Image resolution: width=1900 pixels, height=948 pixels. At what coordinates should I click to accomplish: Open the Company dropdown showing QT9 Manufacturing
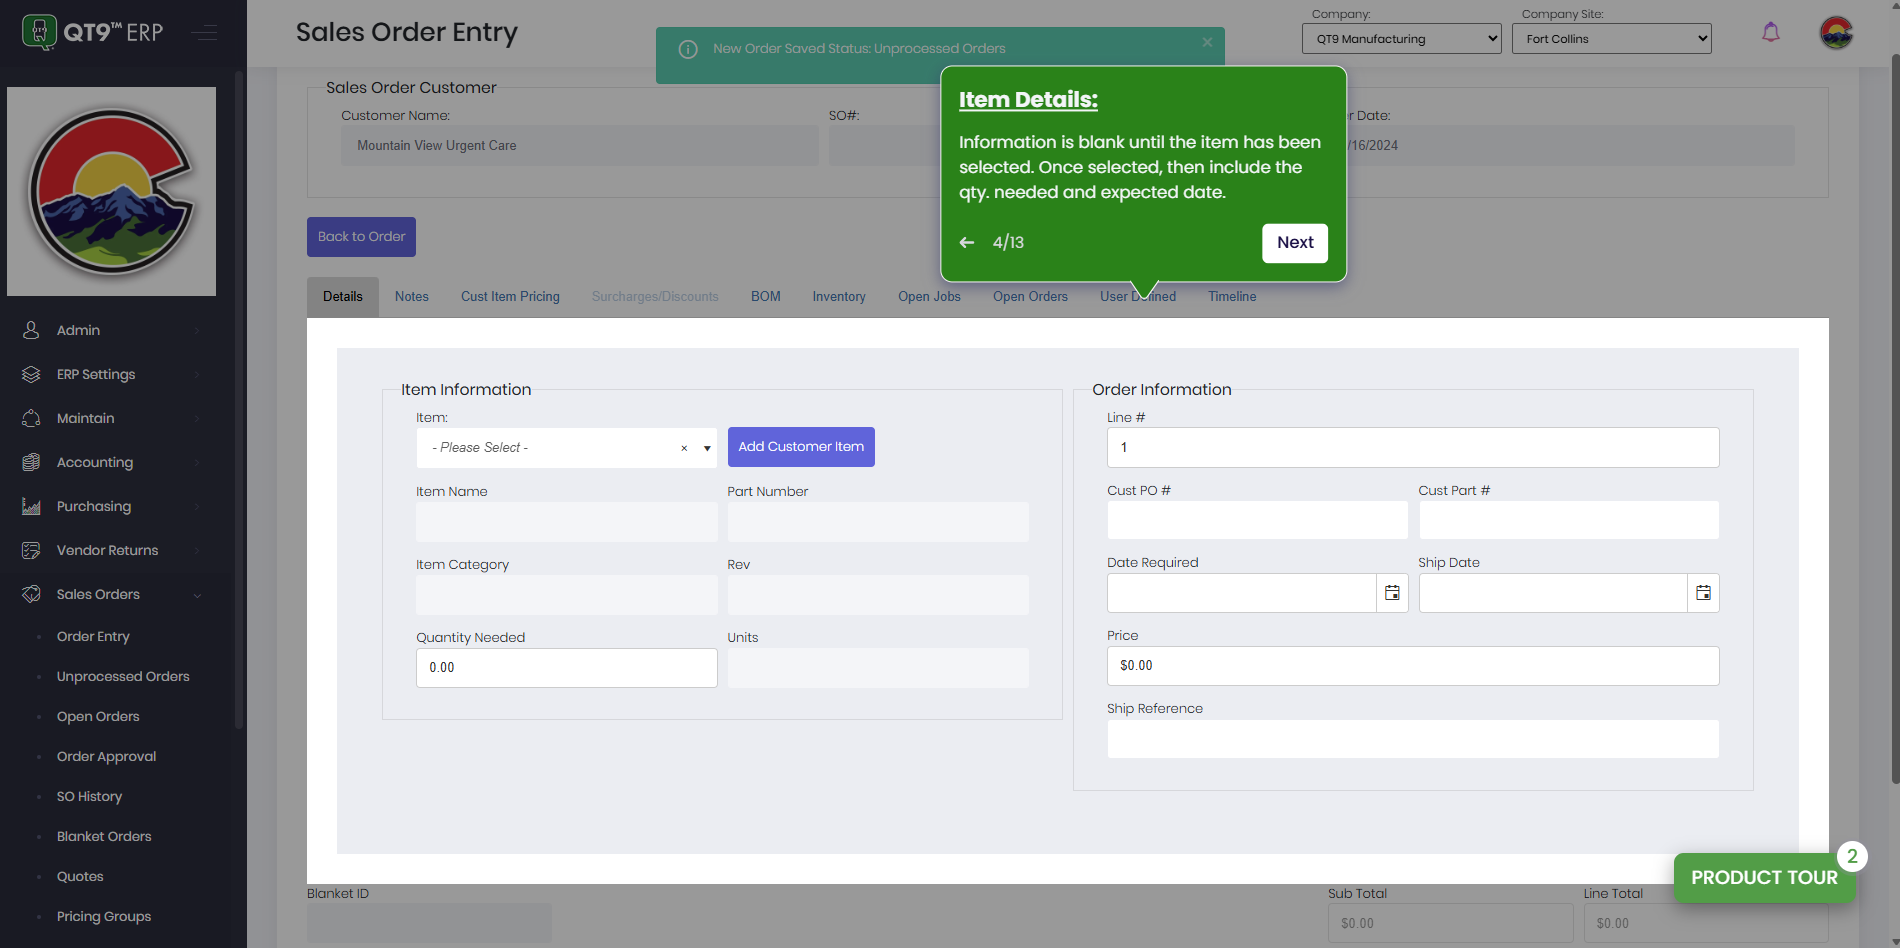pyautogui.click(x=1401, y=38)
